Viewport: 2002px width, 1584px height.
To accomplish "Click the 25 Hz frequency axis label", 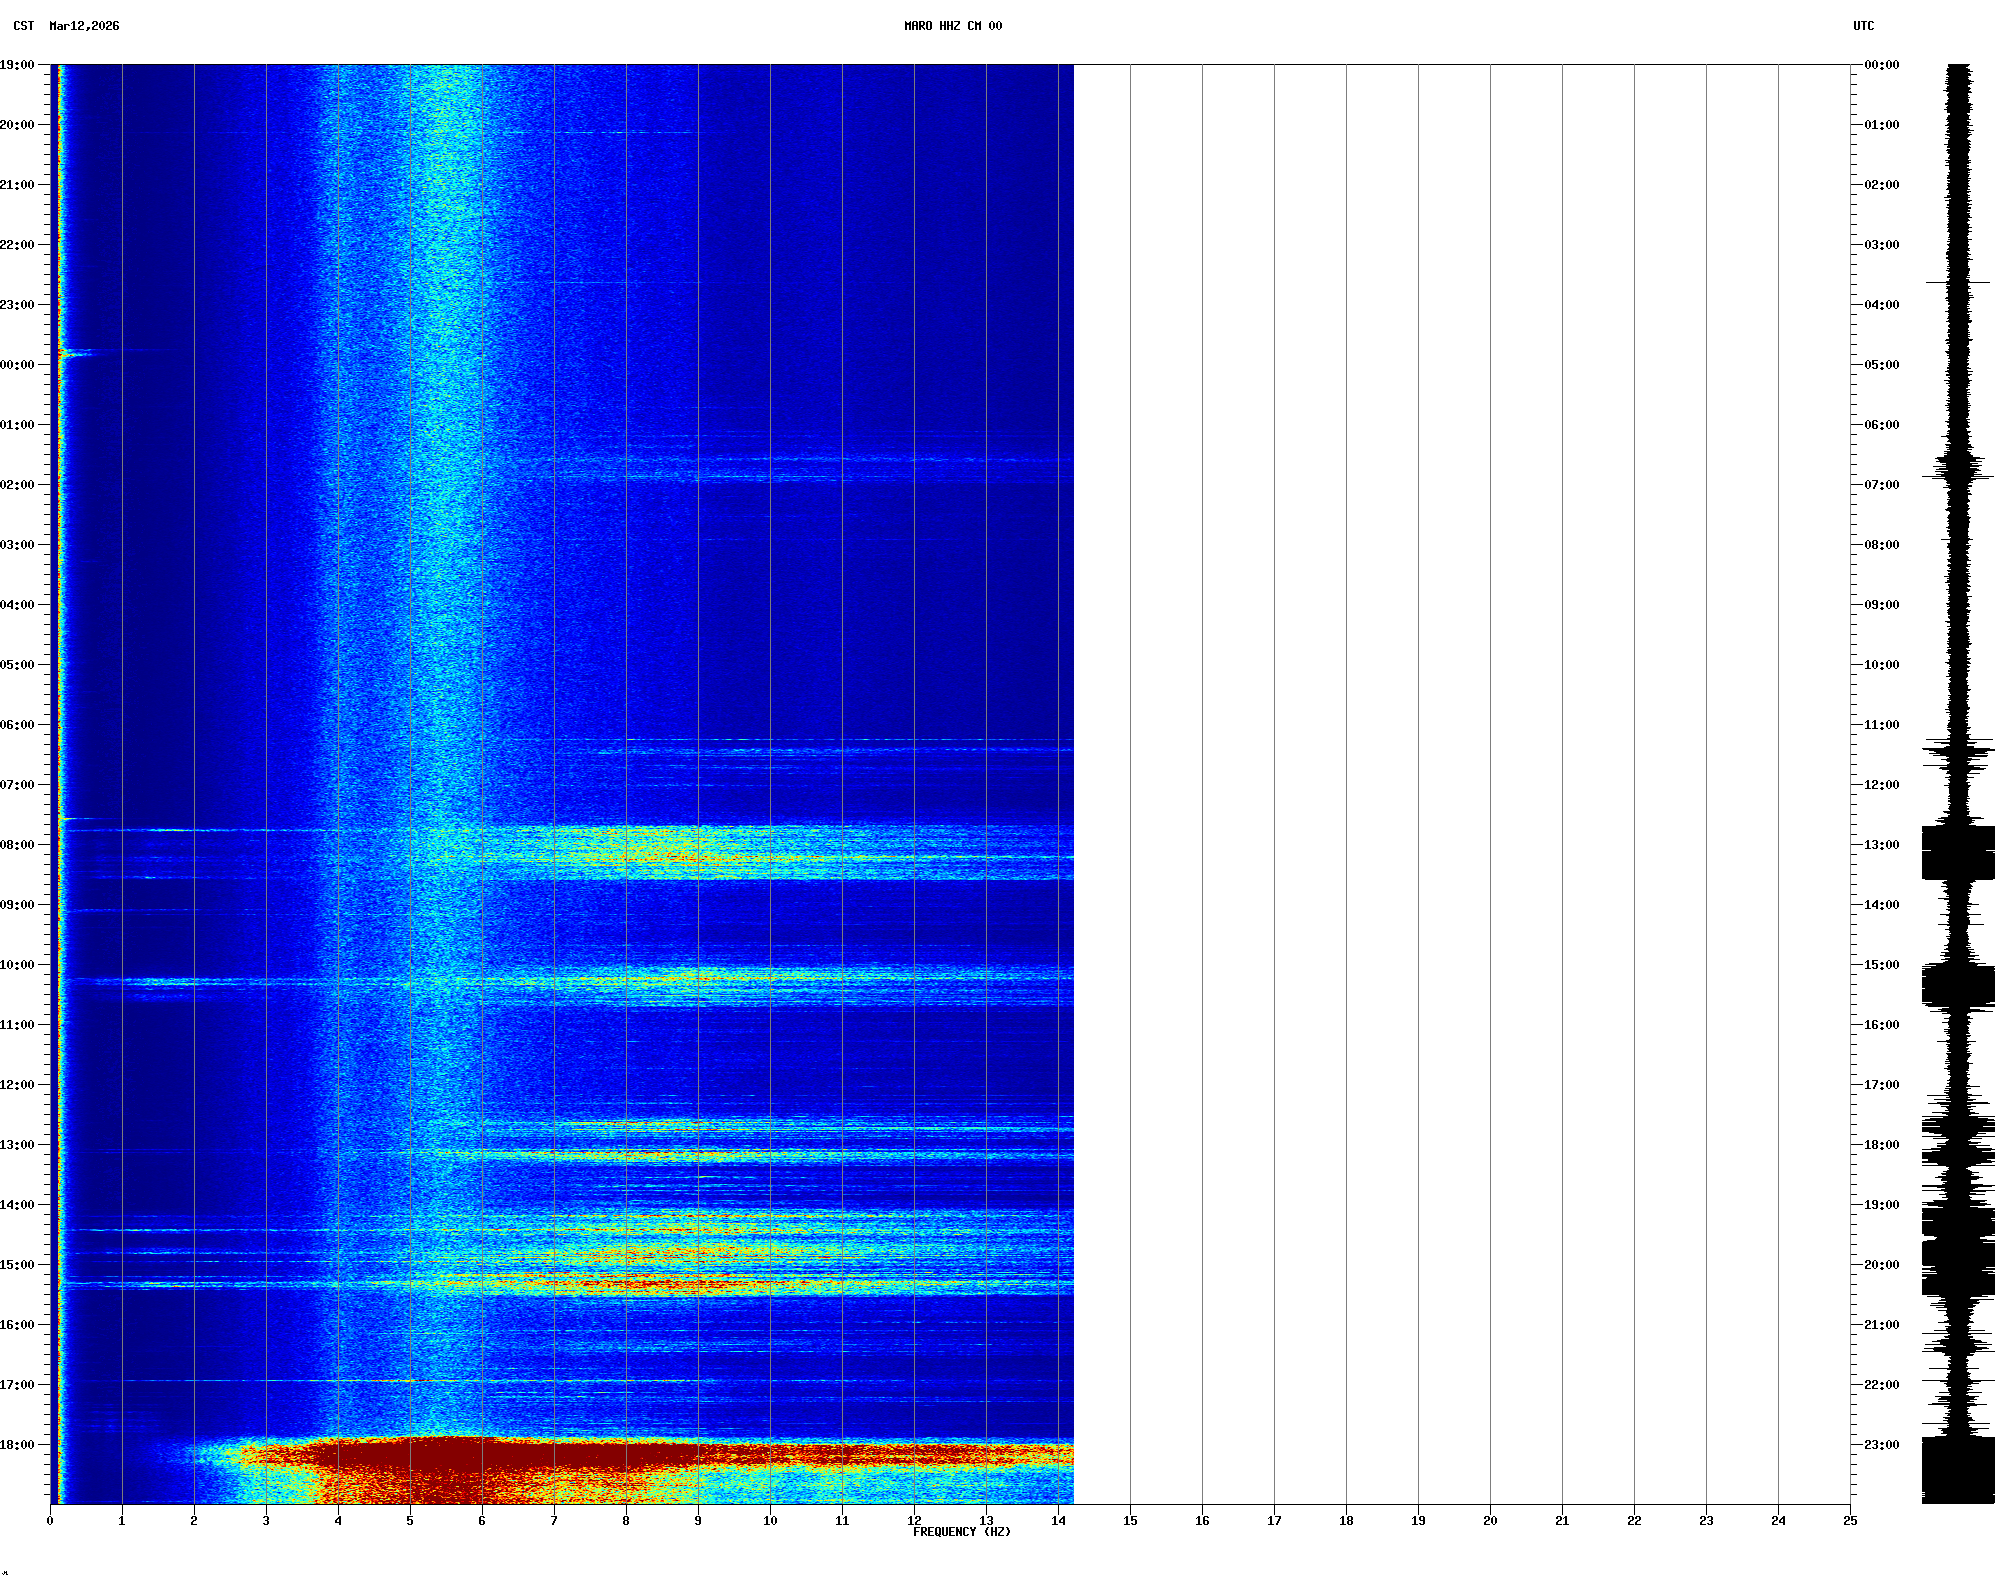I will click(1850, 1521).
